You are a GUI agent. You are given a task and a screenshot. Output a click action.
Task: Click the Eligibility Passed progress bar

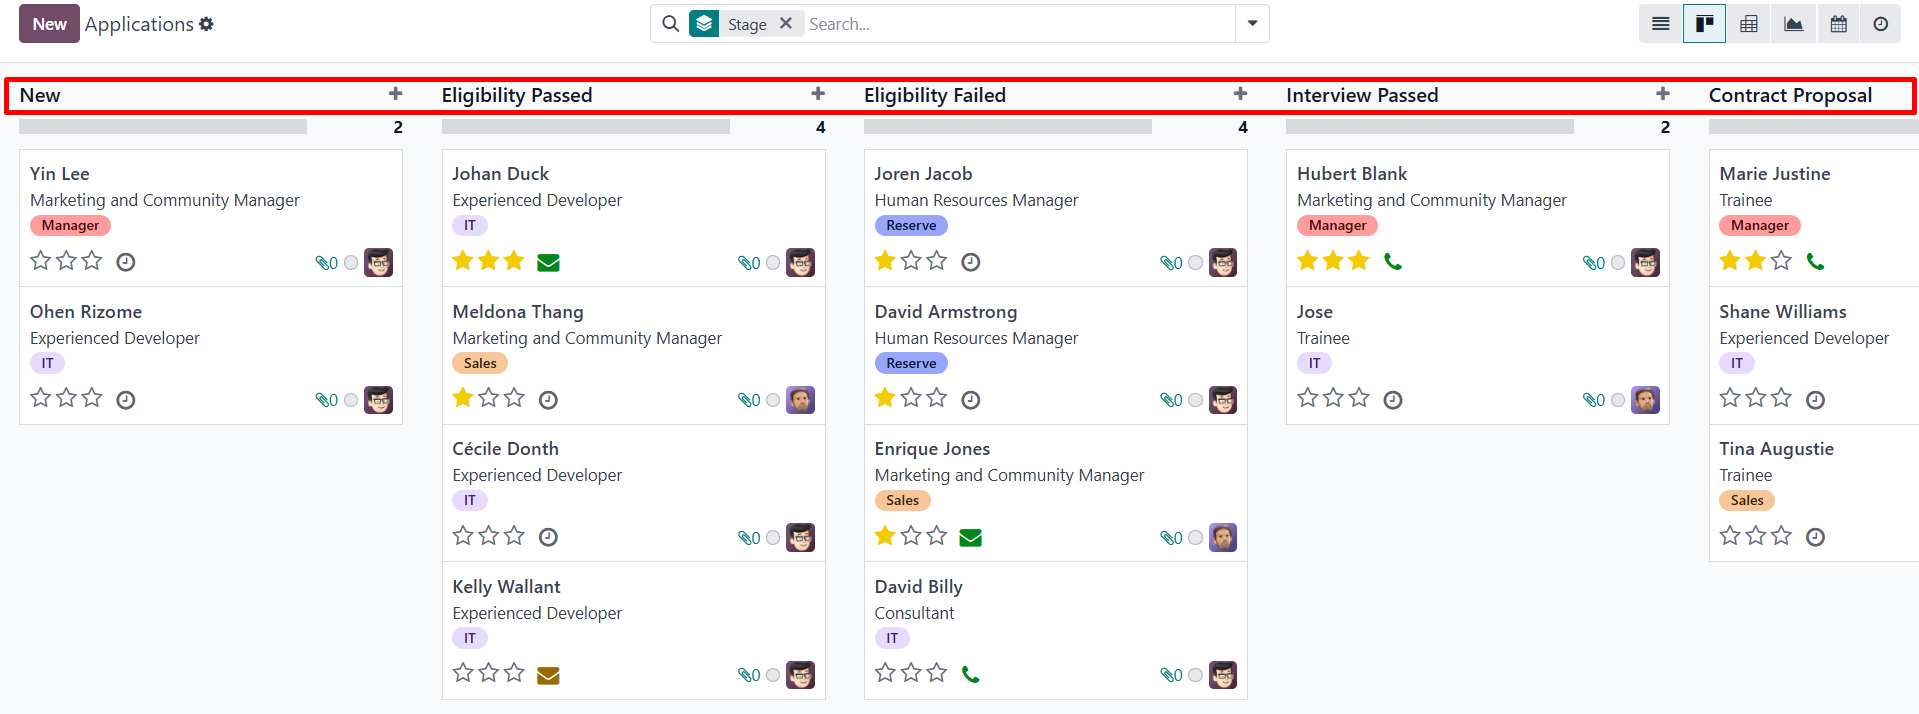point(586,127)
